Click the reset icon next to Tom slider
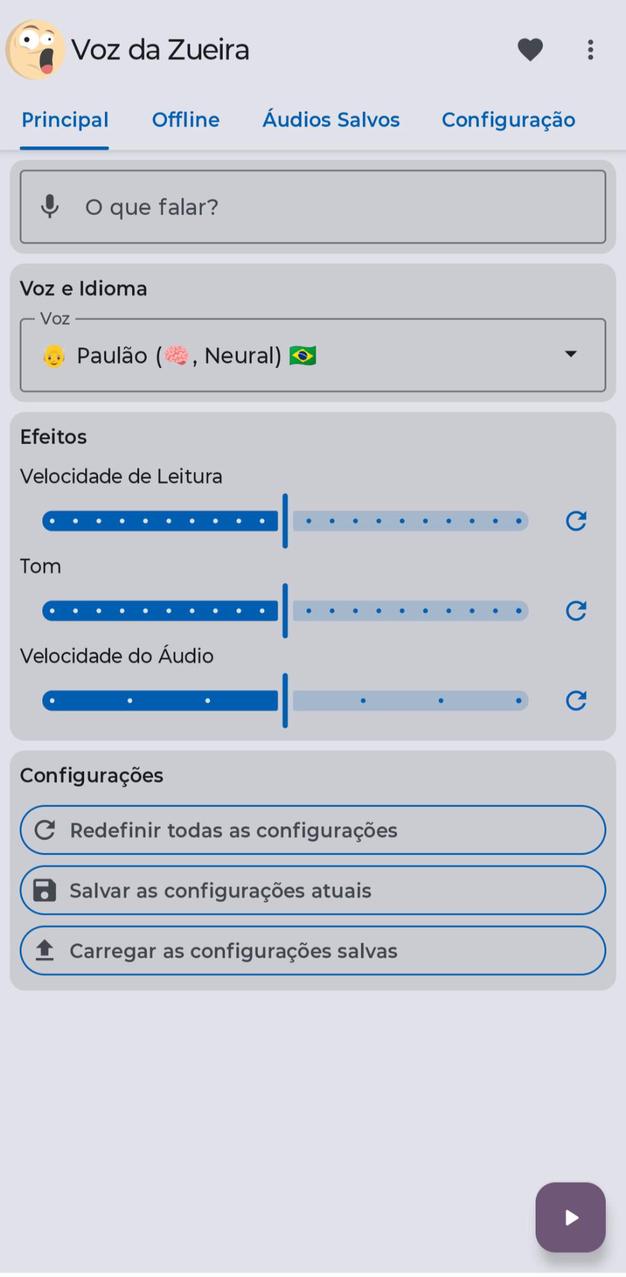The height and width of the screenshot is (1277, 626). coord(575,610)
